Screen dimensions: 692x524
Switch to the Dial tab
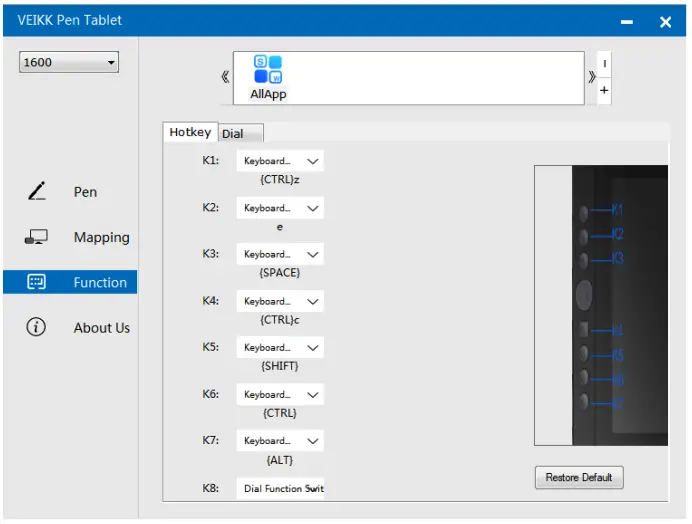(232, 134)
